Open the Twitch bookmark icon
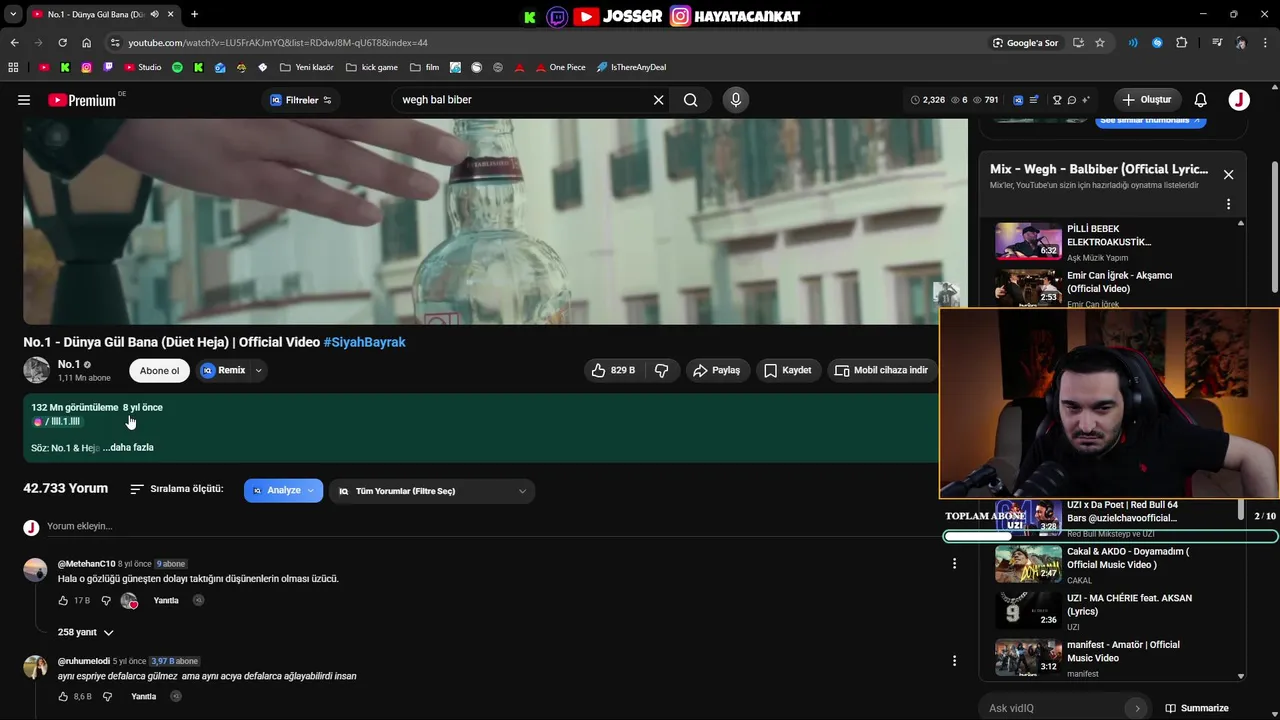This screenshot has width=1280, height=720. [108, 67]
